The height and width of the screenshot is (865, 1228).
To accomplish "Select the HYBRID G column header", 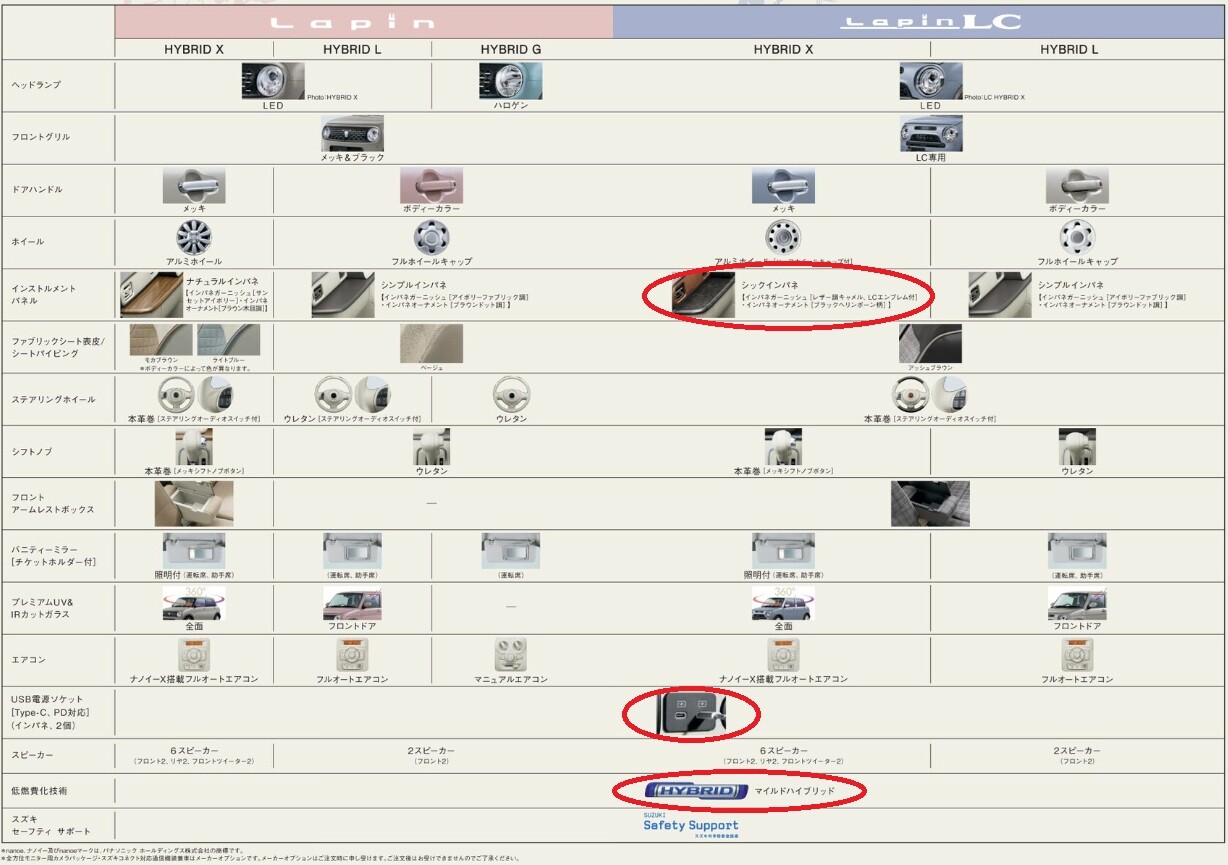I will coord(511,49).
